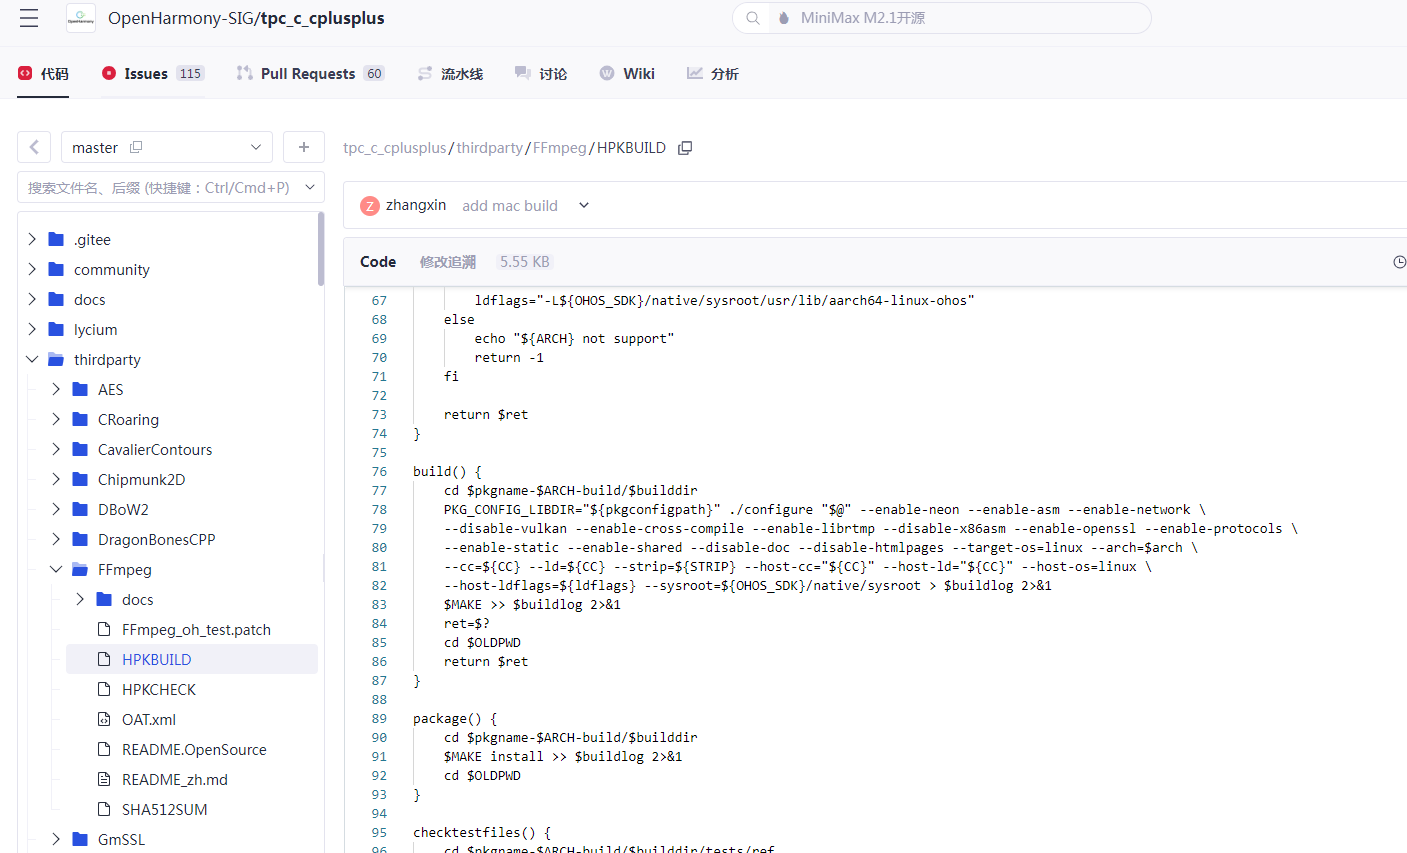
Task: Click the history clock icon in code header
Action: pyautogui.click(x=1399, y=262)
